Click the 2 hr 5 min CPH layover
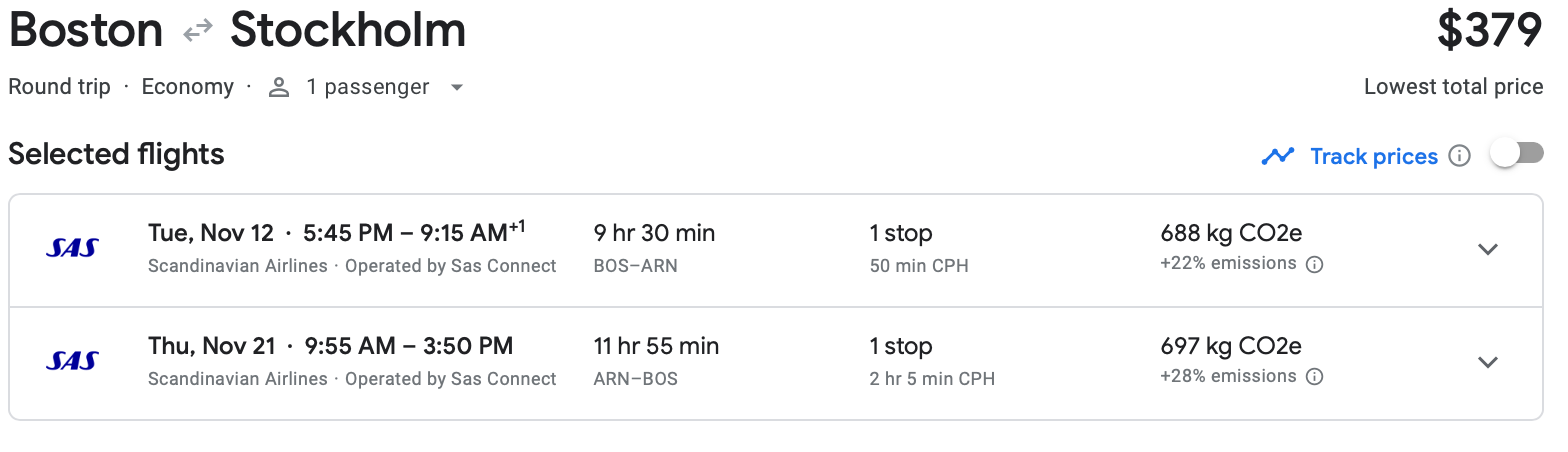The width and height of the screenshot is (1568, 452). point(932,379)
